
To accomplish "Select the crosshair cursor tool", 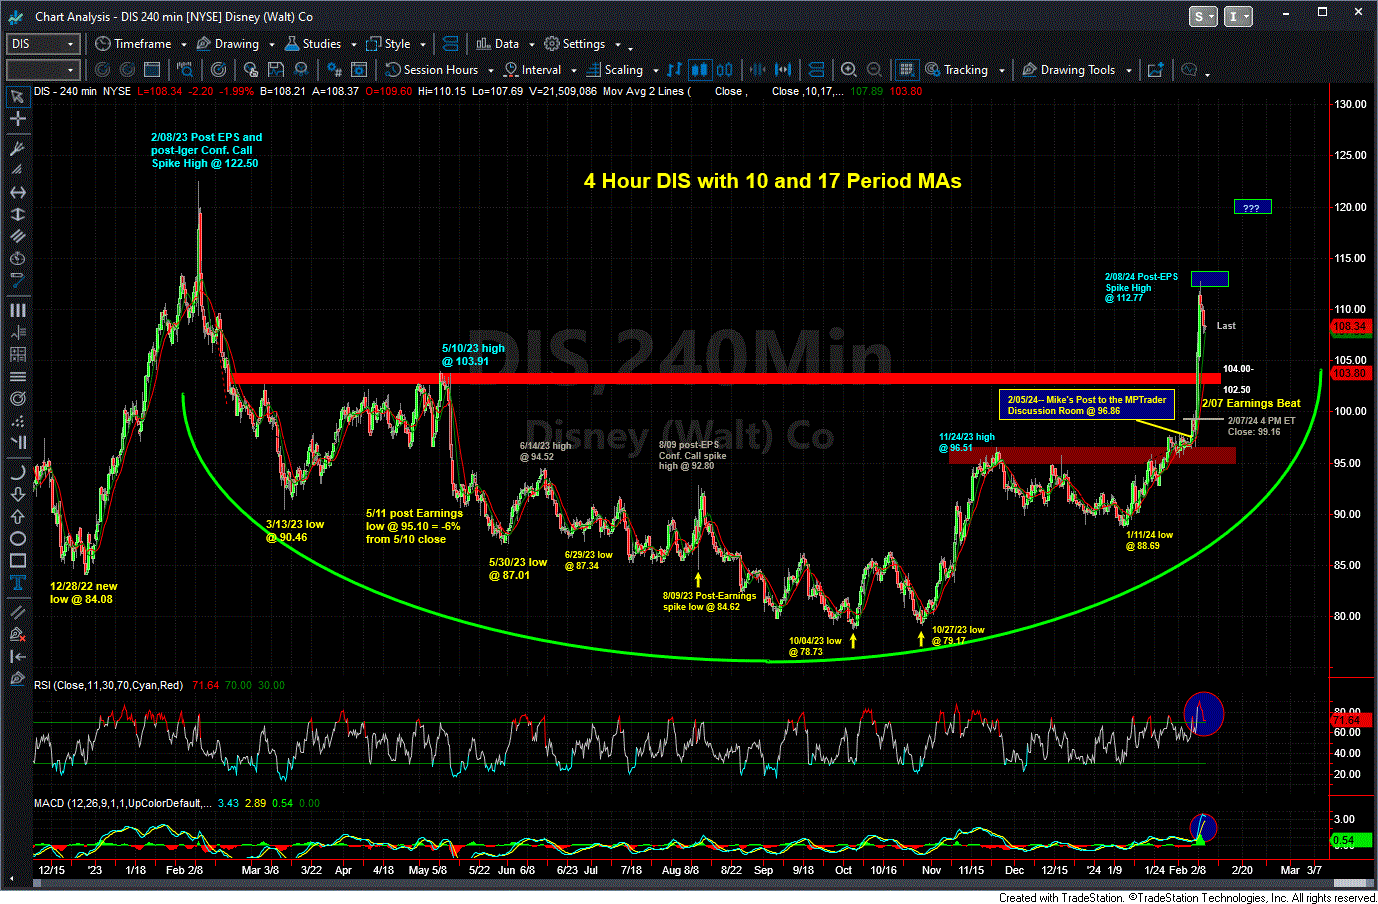I will (x=17, y=119).
